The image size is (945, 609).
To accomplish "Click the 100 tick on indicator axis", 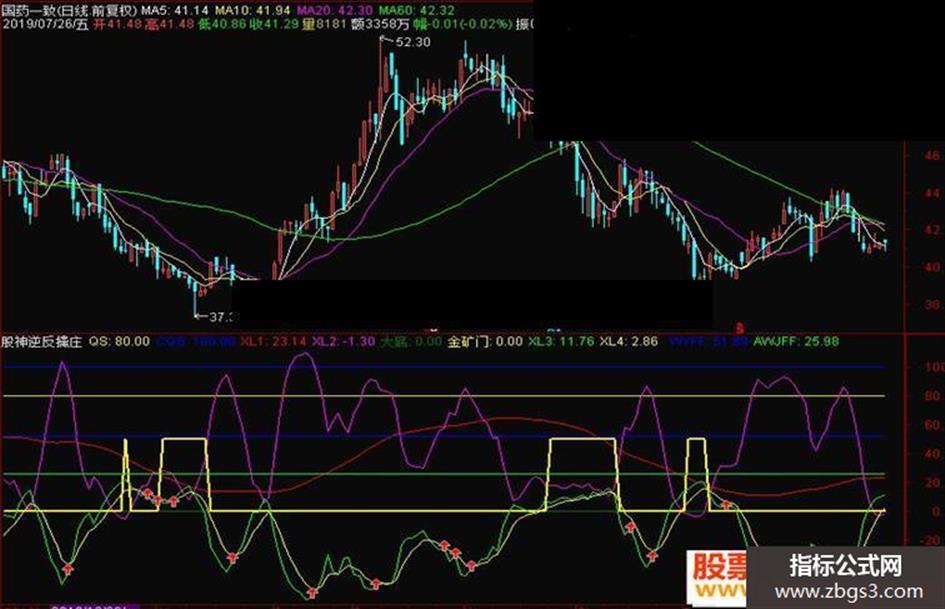I will pos(934,367).
